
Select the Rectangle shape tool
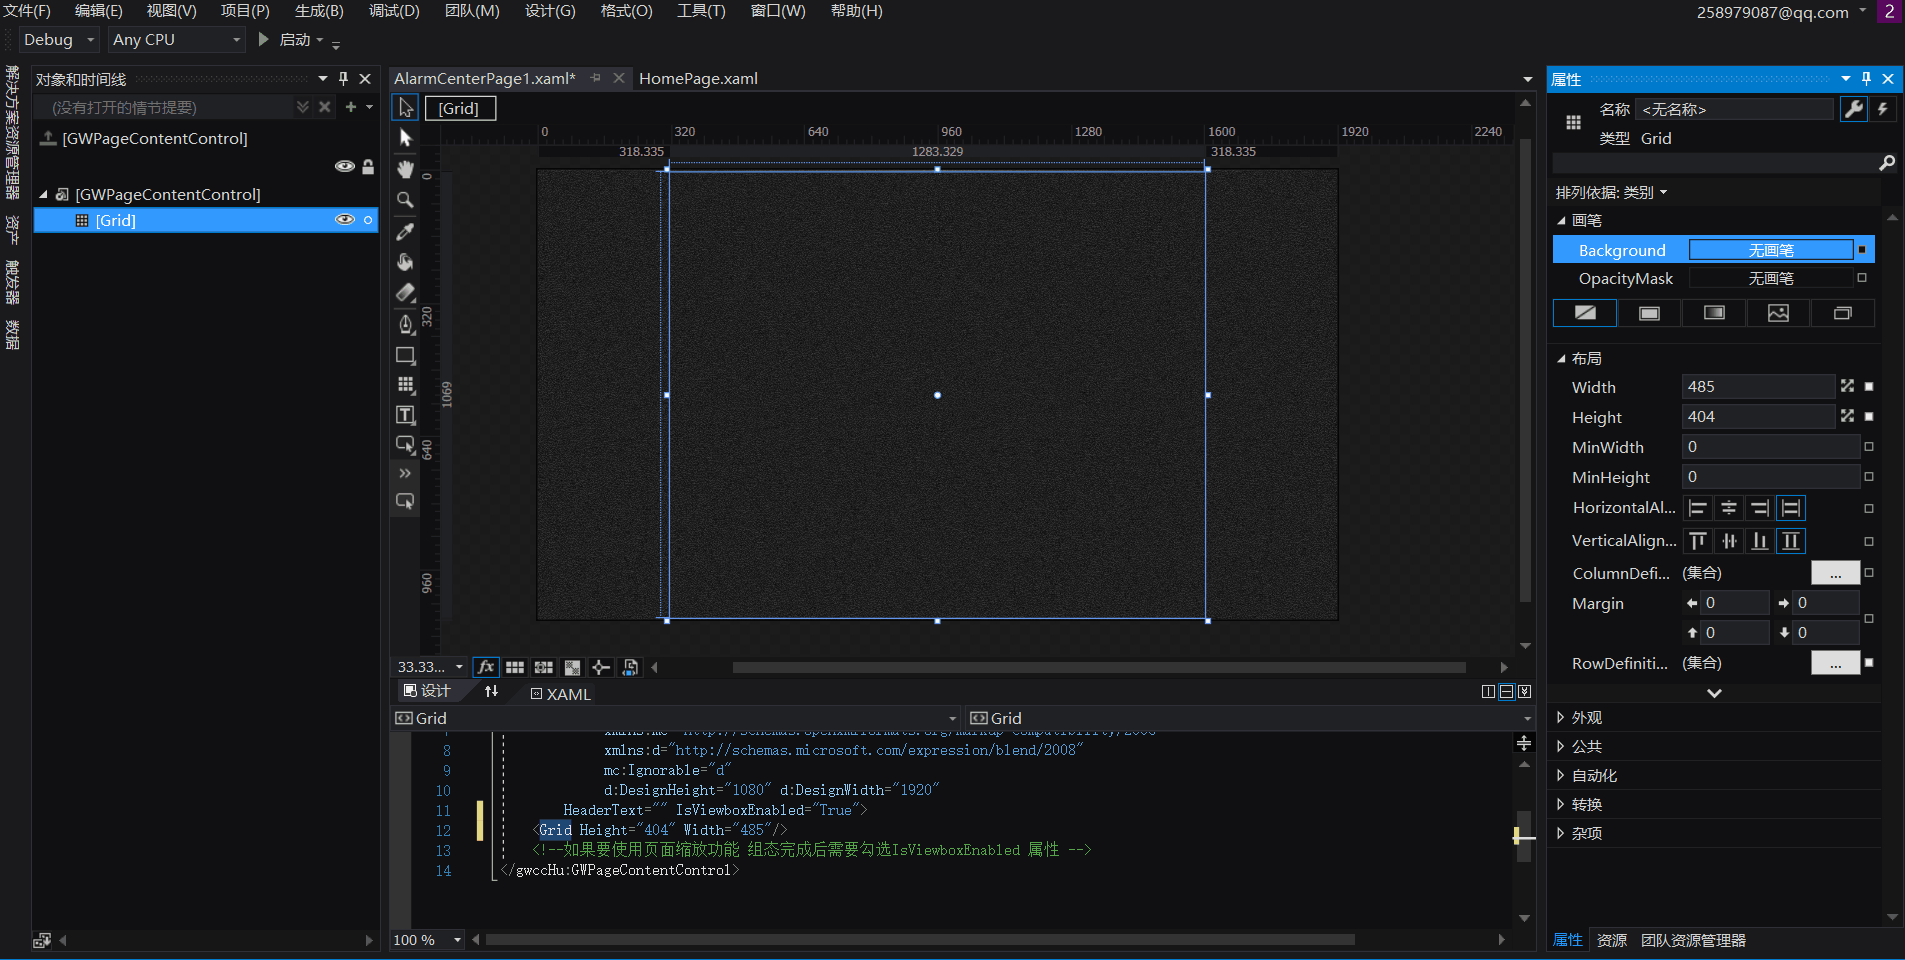coord(405,355)
